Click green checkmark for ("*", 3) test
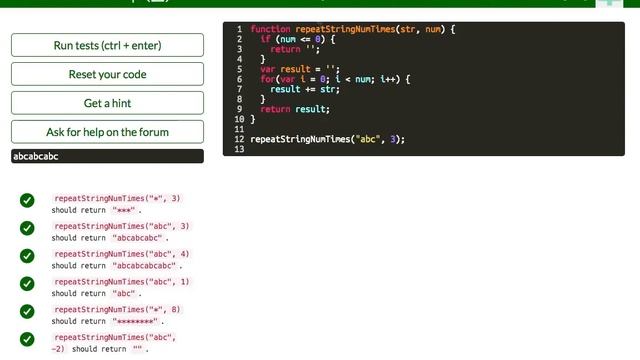Screen dimensions: 640x360 click(x=27, y=200)
